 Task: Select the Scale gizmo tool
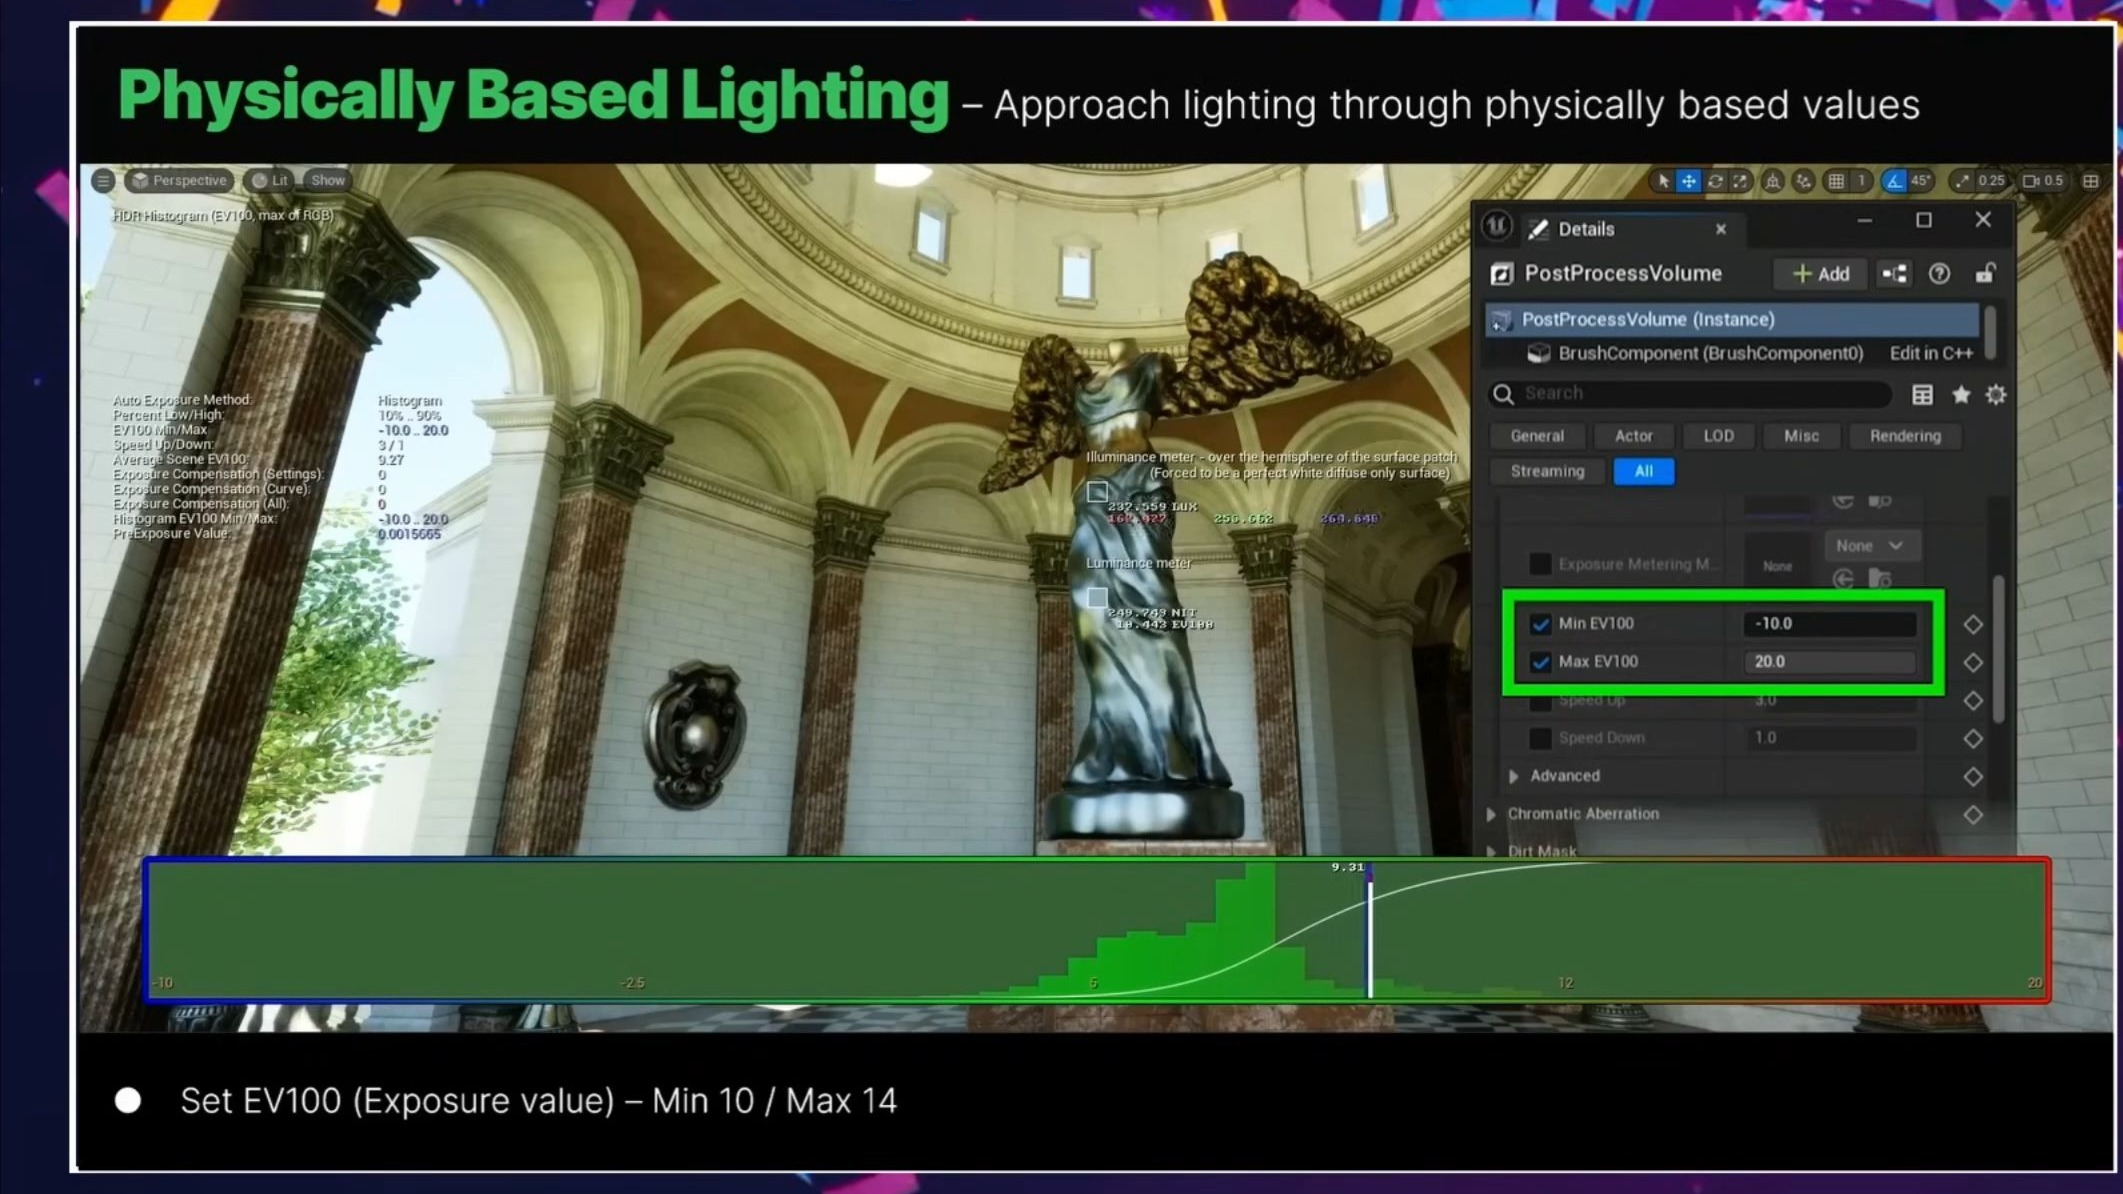1740,181
